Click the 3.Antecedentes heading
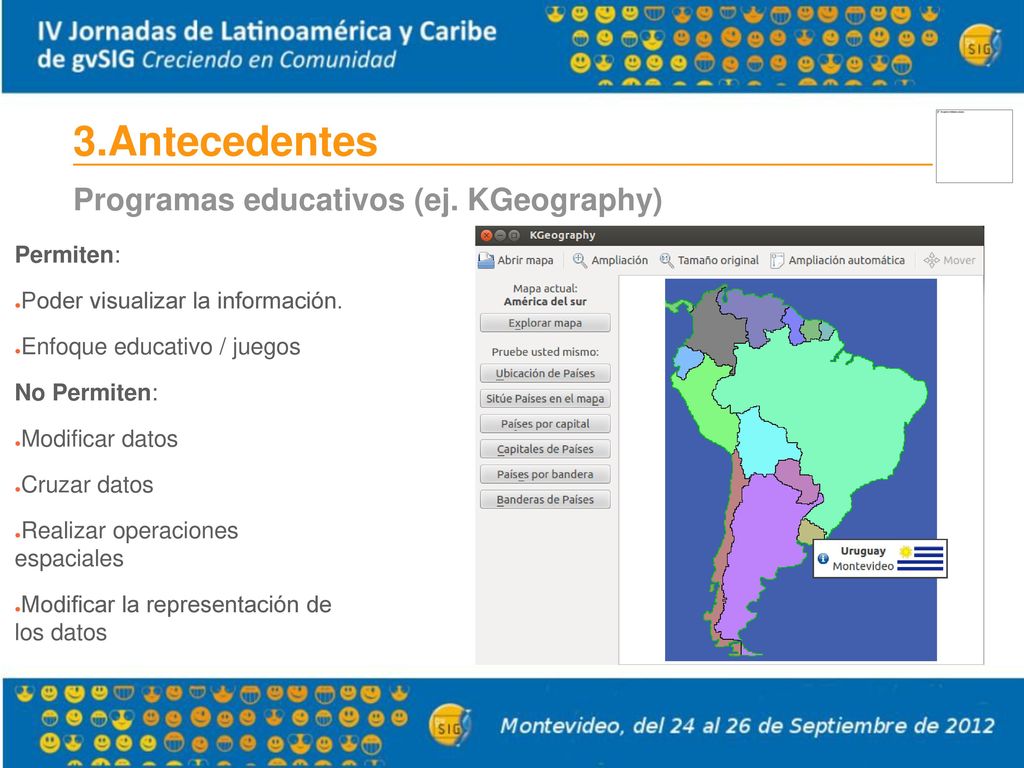 [225, 141]
